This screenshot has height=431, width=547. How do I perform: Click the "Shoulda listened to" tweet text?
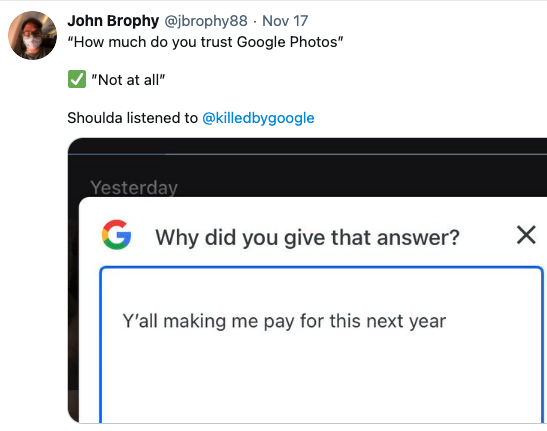(x=133, y=118)
